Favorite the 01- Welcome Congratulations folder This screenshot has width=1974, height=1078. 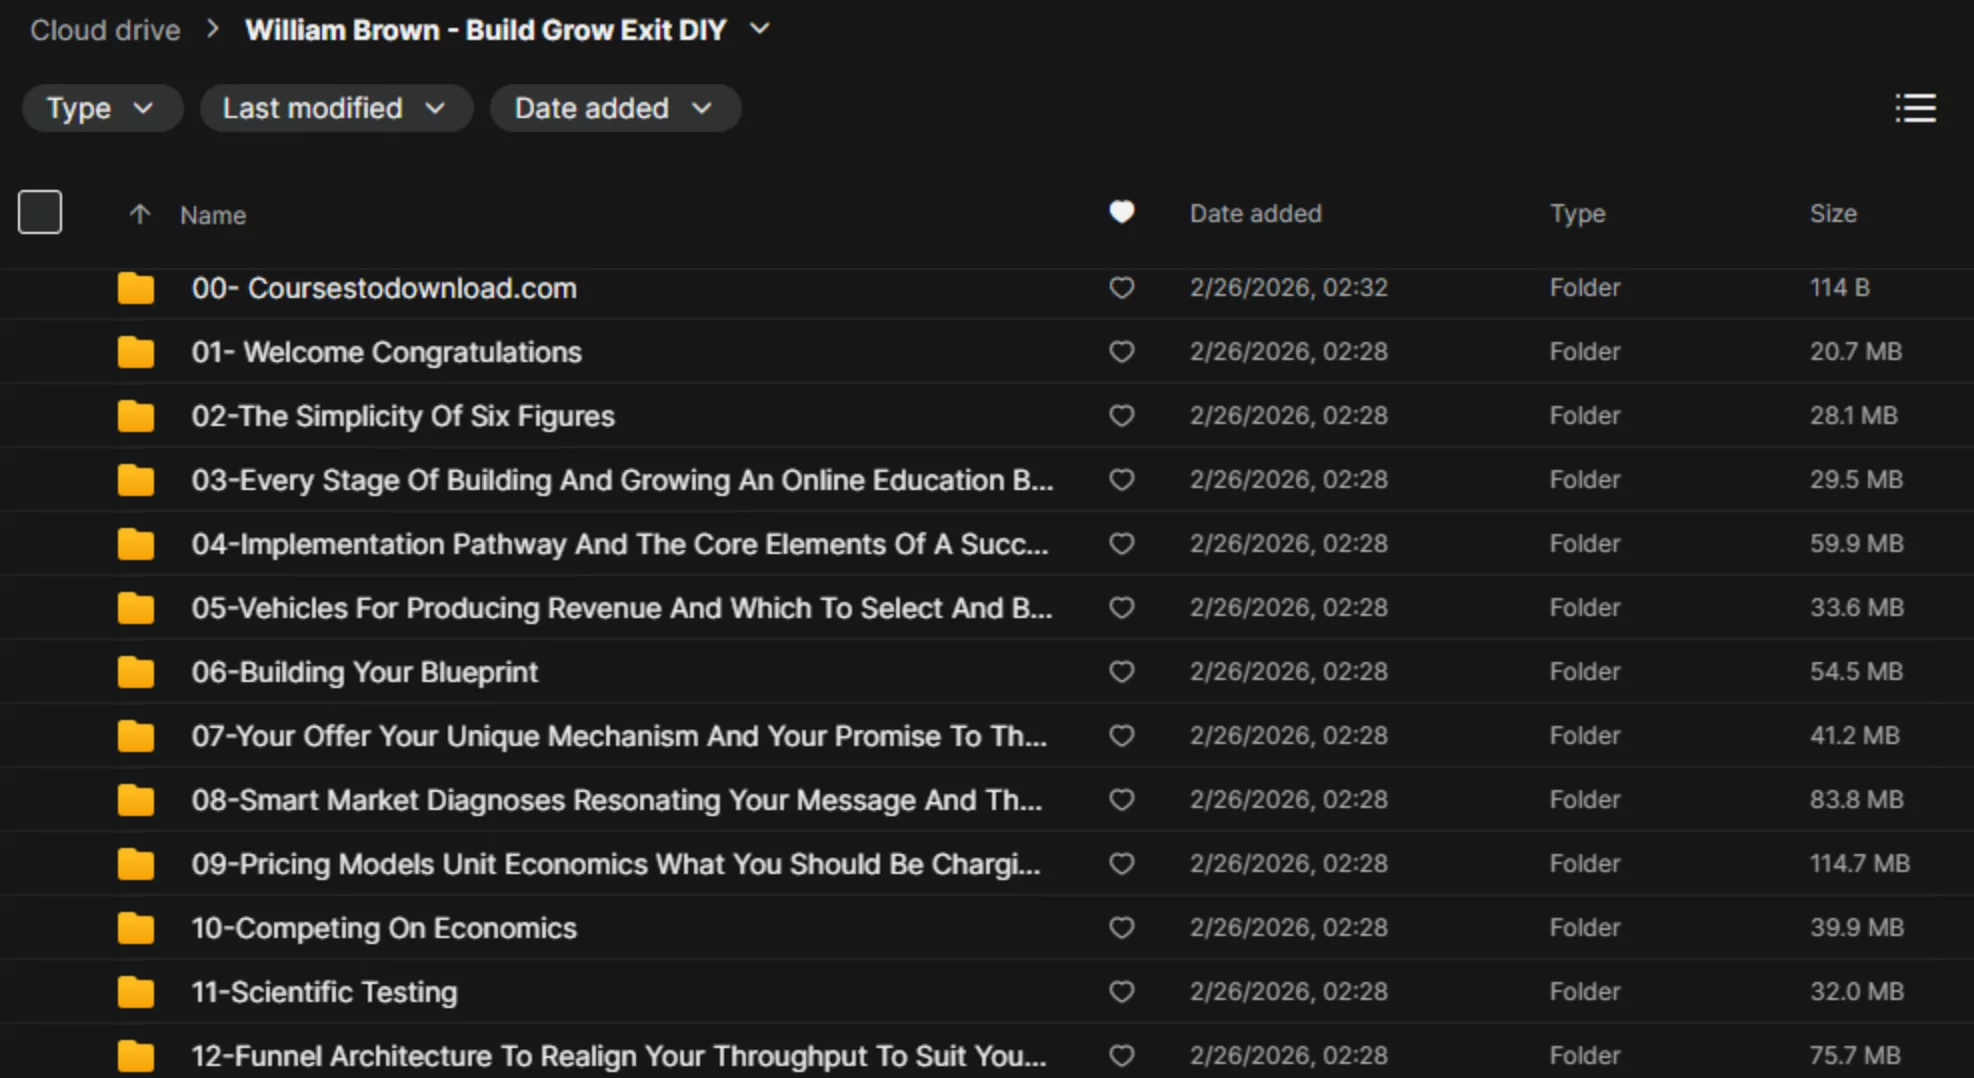point(1121,351)
